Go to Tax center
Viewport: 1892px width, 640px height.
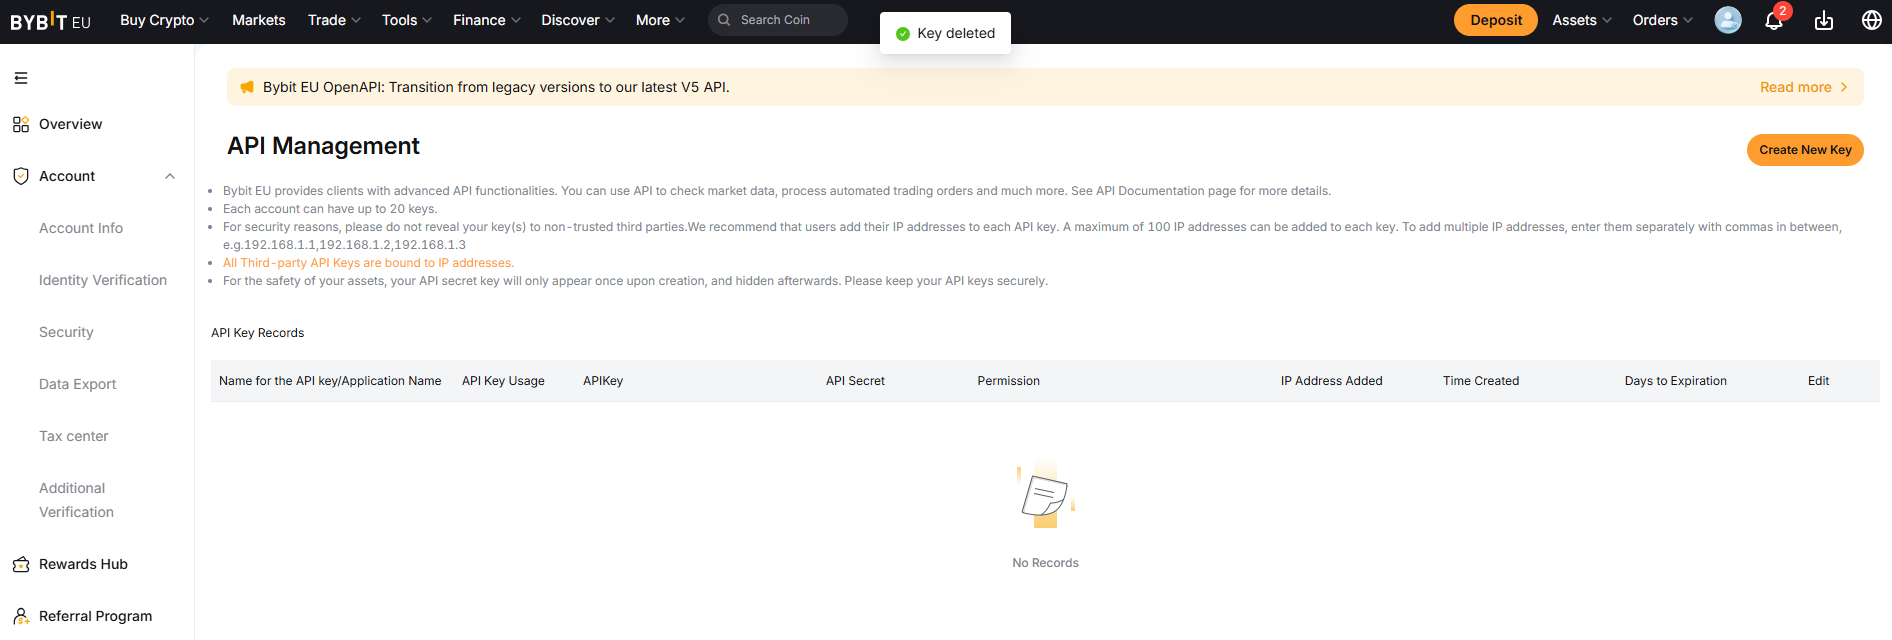coord(74,436)
